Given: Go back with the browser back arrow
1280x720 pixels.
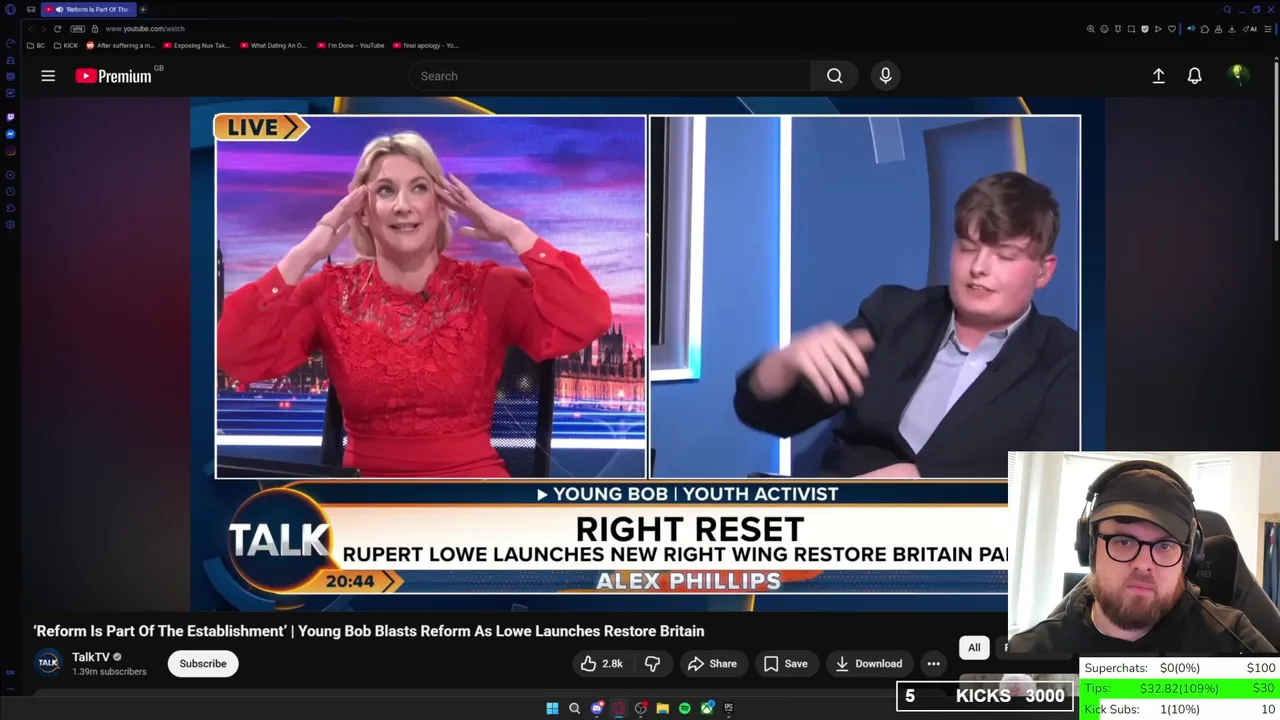Looking at the screenshot, I should tap(31, 29).
